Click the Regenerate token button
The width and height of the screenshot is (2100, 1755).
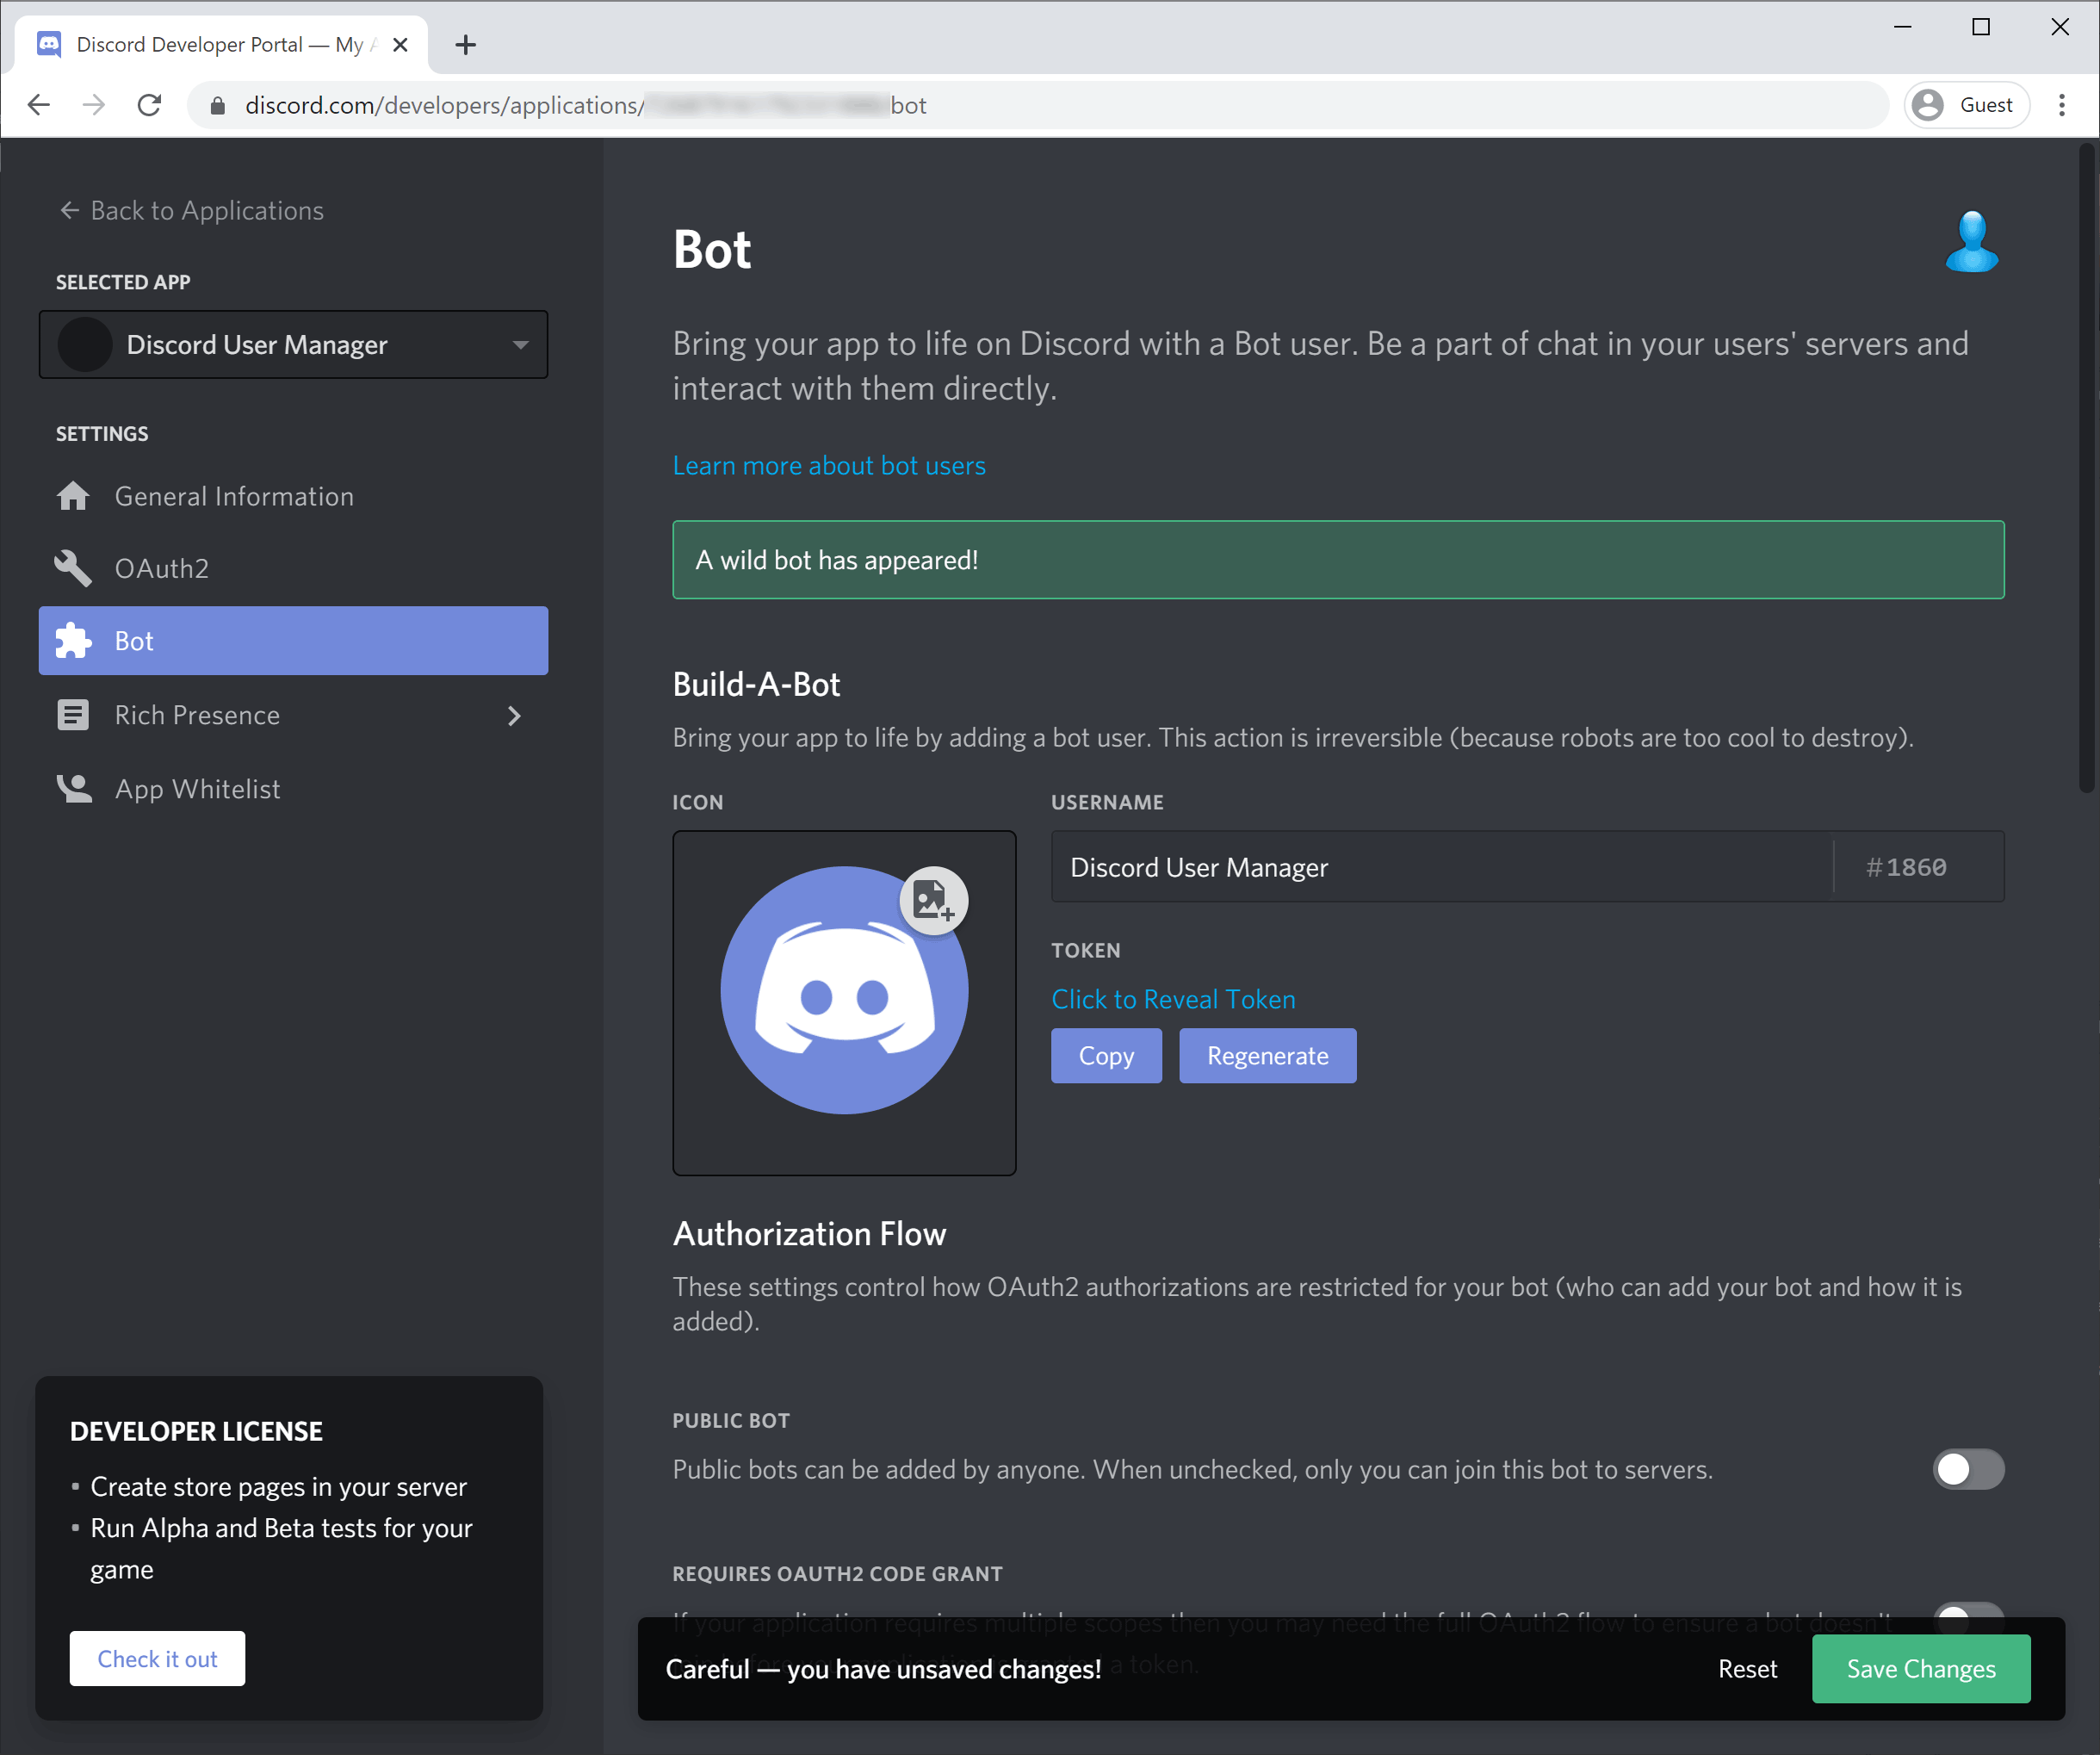click(1267, 1056)
